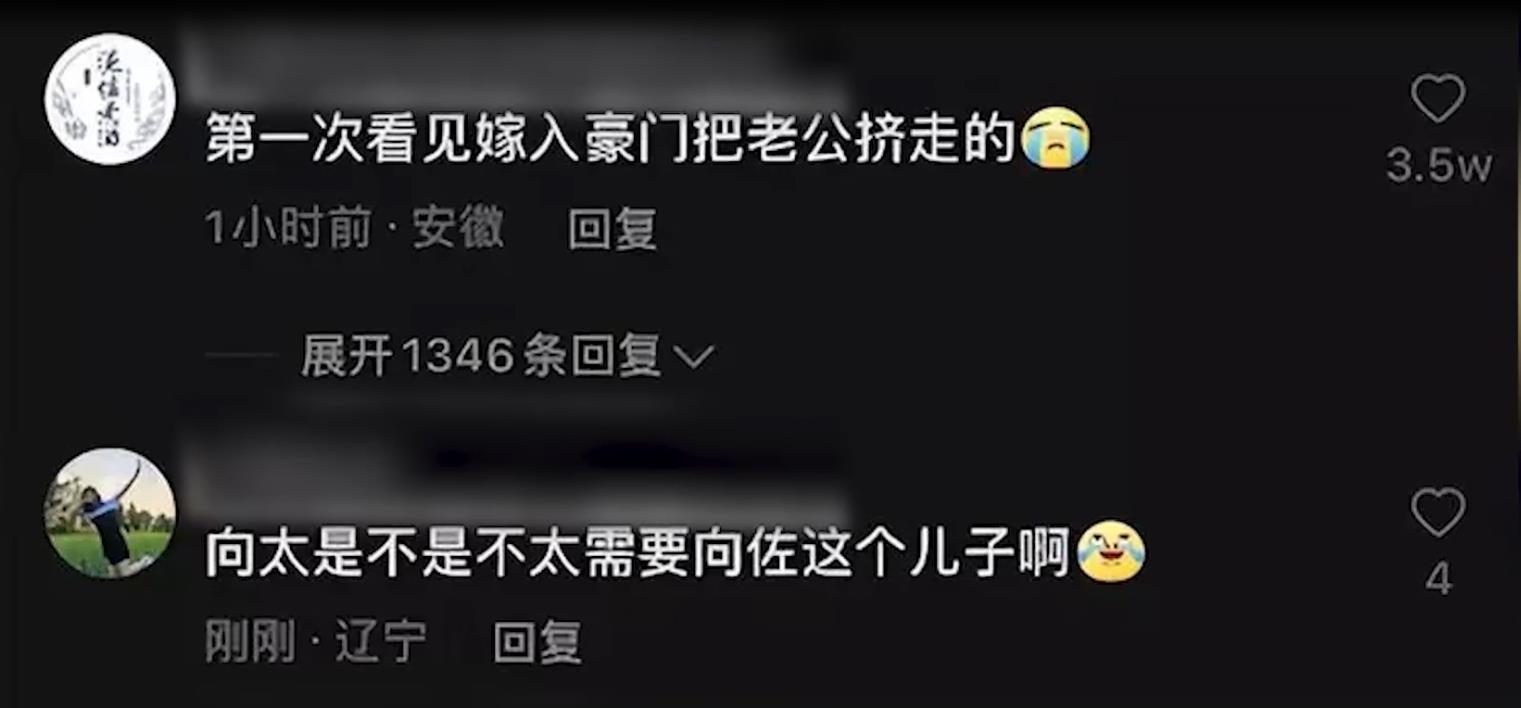Viewport: 1521px width, 708px height.
Task: Select the comment text 第一次看见嫁入豪门把老公挤走的
Action: point(612,138)
